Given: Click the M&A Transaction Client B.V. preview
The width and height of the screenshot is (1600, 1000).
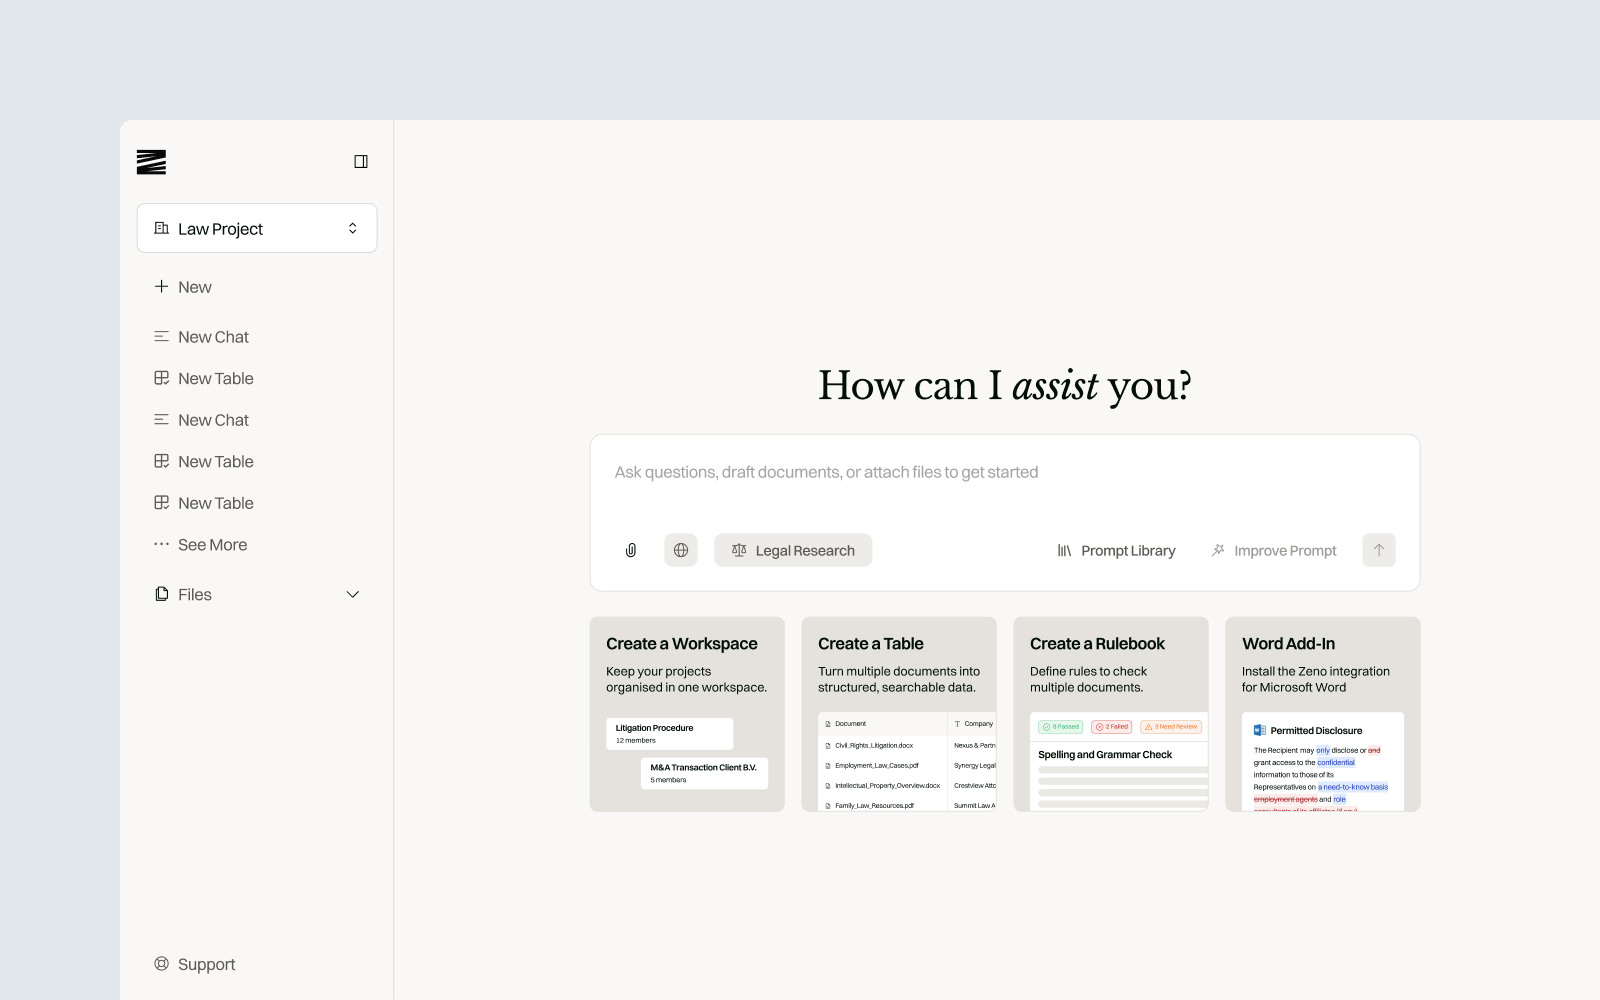Looking at the screenshot, I should click(705, 773).
